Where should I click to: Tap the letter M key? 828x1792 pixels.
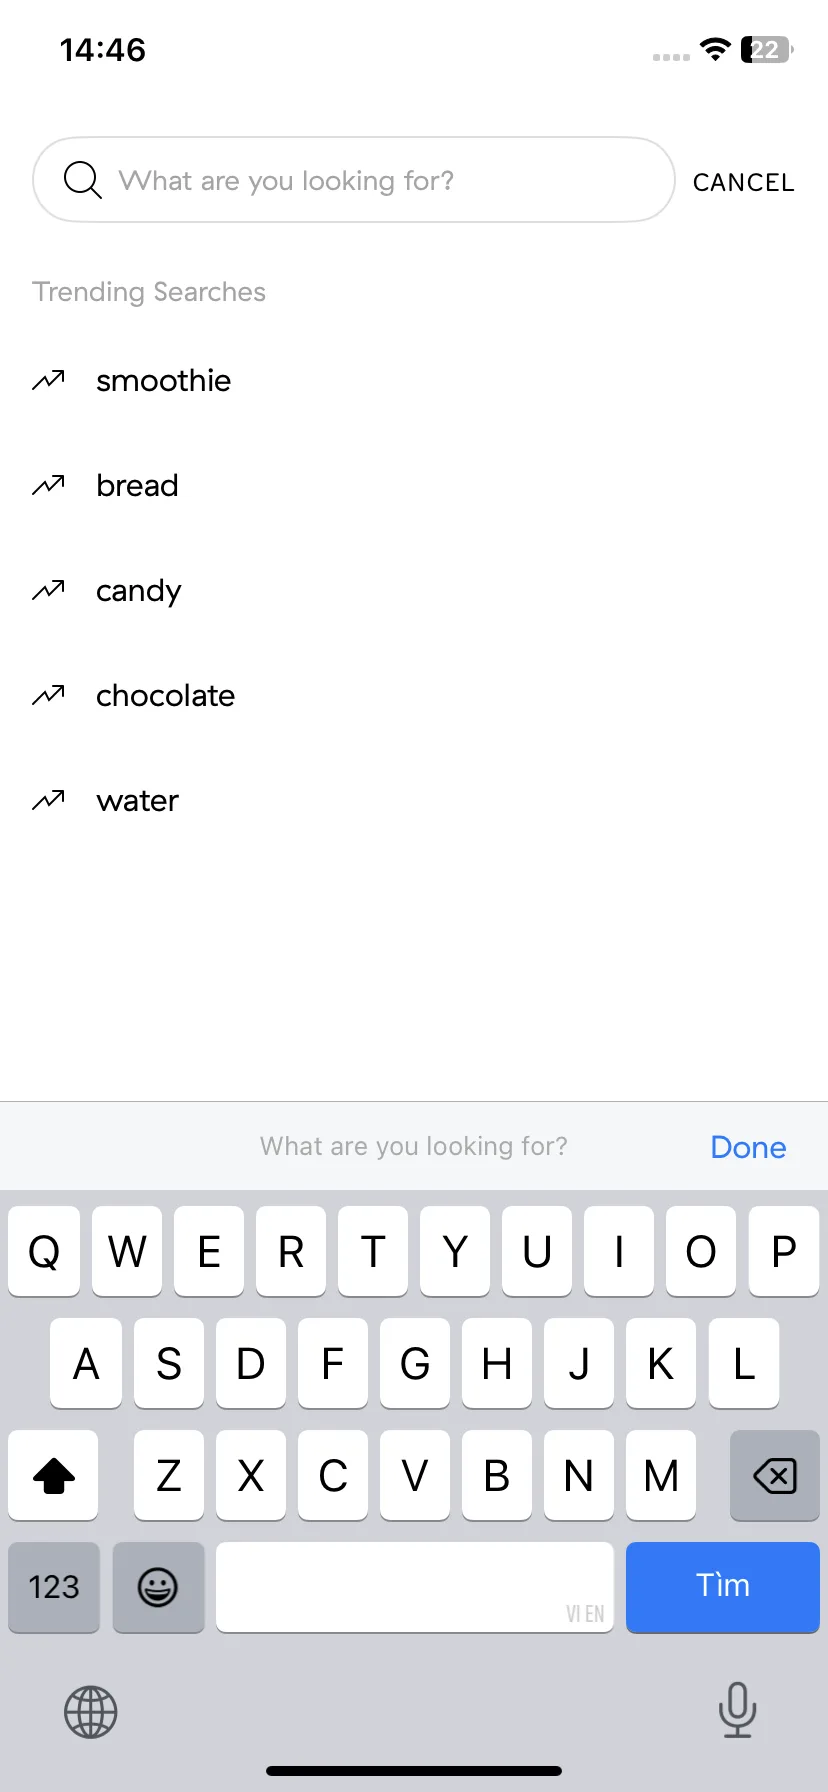pyautogui.click(x=661, y=1475)
